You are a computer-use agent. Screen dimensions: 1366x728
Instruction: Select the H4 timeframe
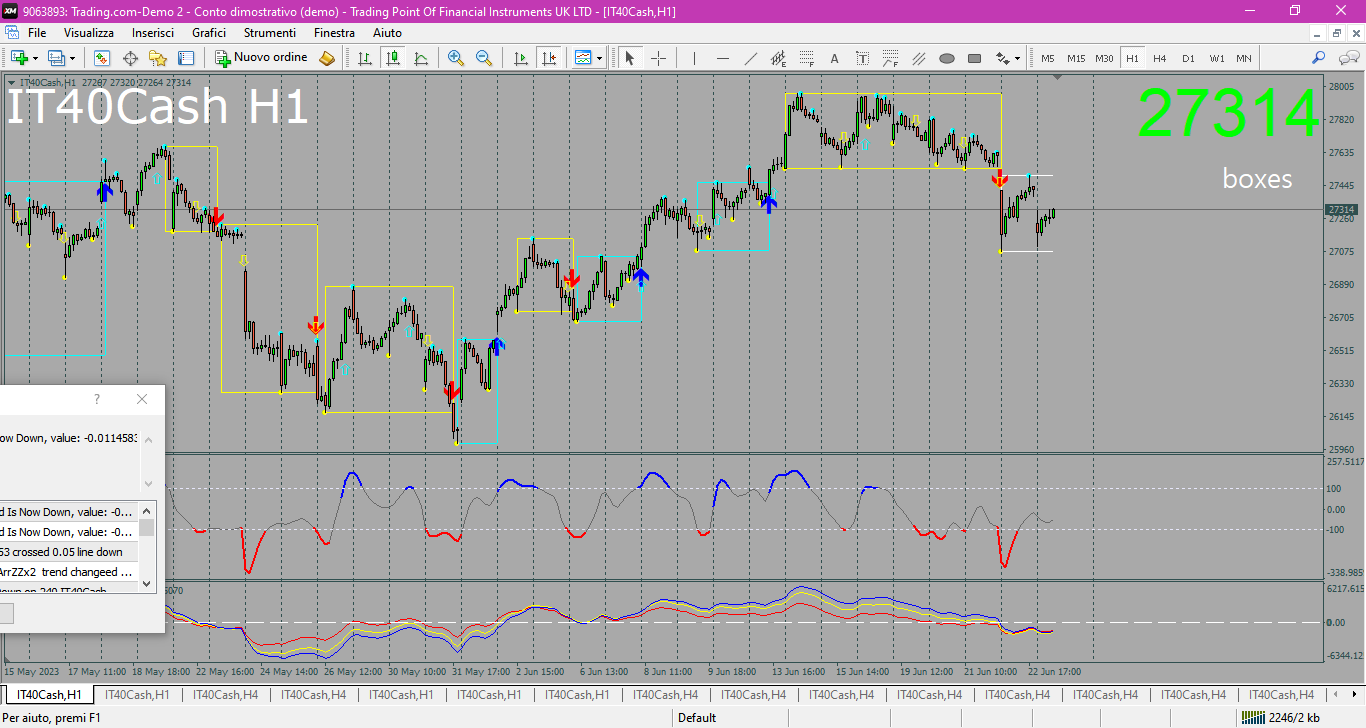[x=1160, y=58]
